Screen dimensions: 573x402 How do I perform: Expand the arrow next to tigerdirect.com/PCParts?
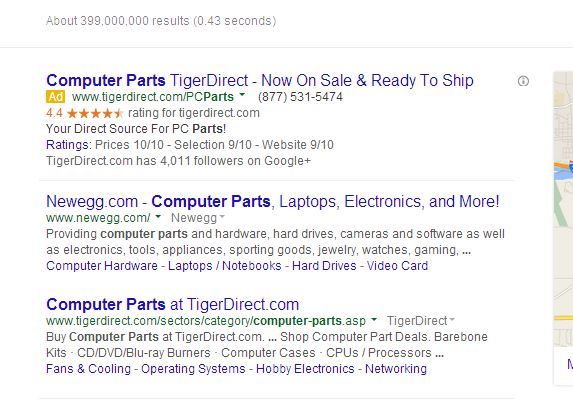tap(242, 95)
